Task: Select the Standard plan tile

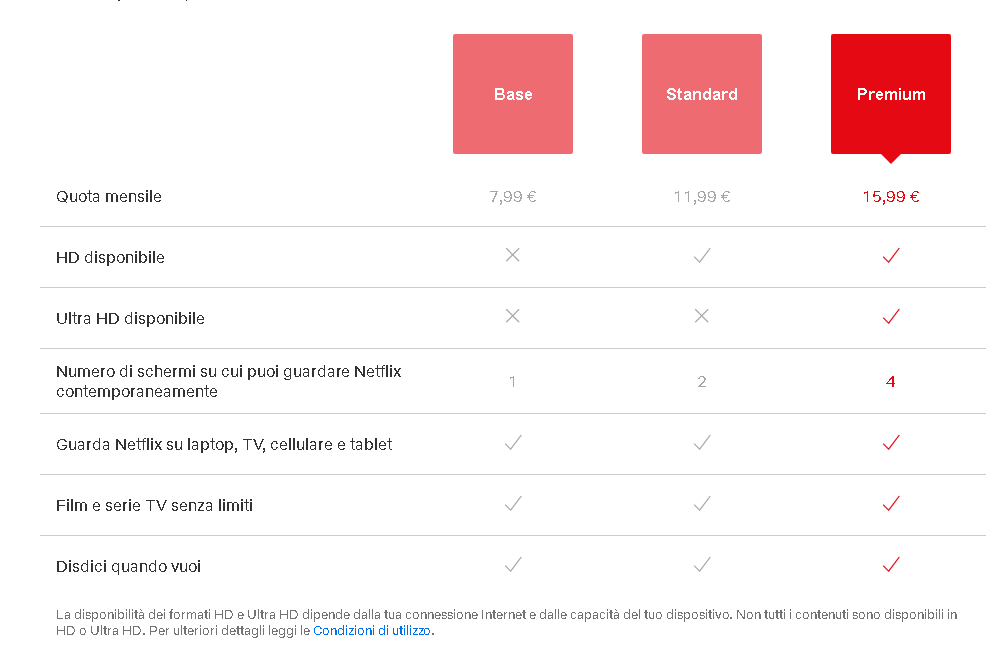Action: click(701, 94)
